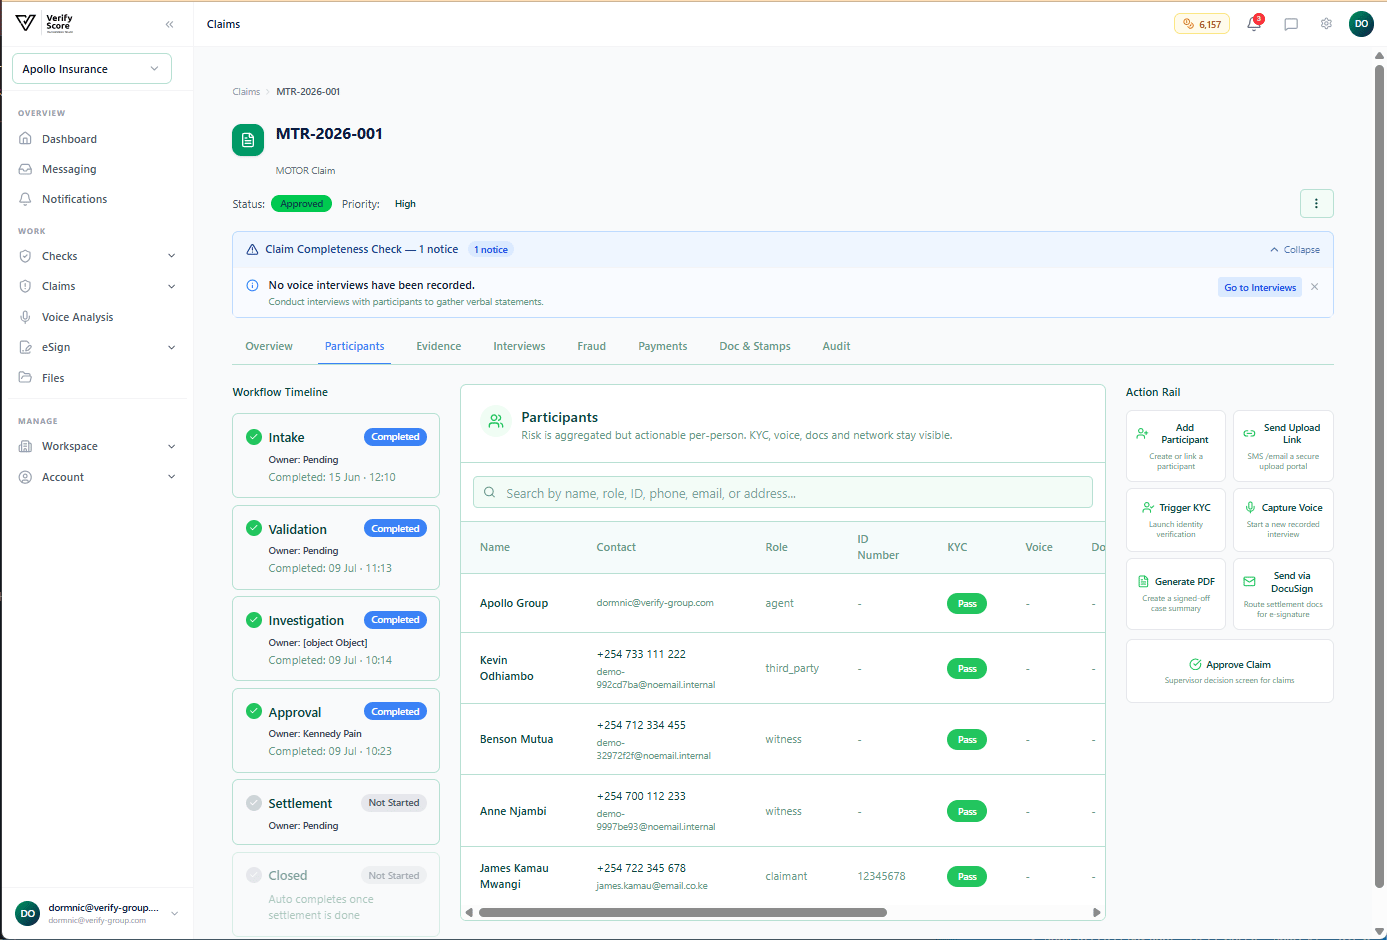Screen dimensions: 1387x940
Task: Click the search field in Participants
Action: click(x=782, y=493)
